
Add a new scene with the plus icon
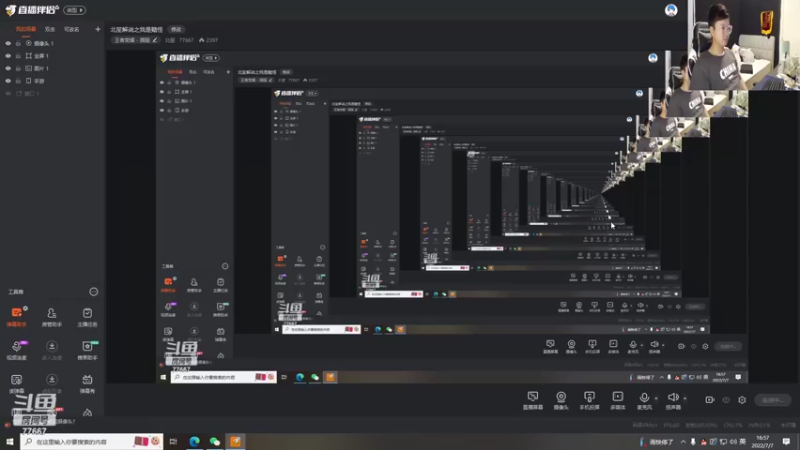[97, 29]
